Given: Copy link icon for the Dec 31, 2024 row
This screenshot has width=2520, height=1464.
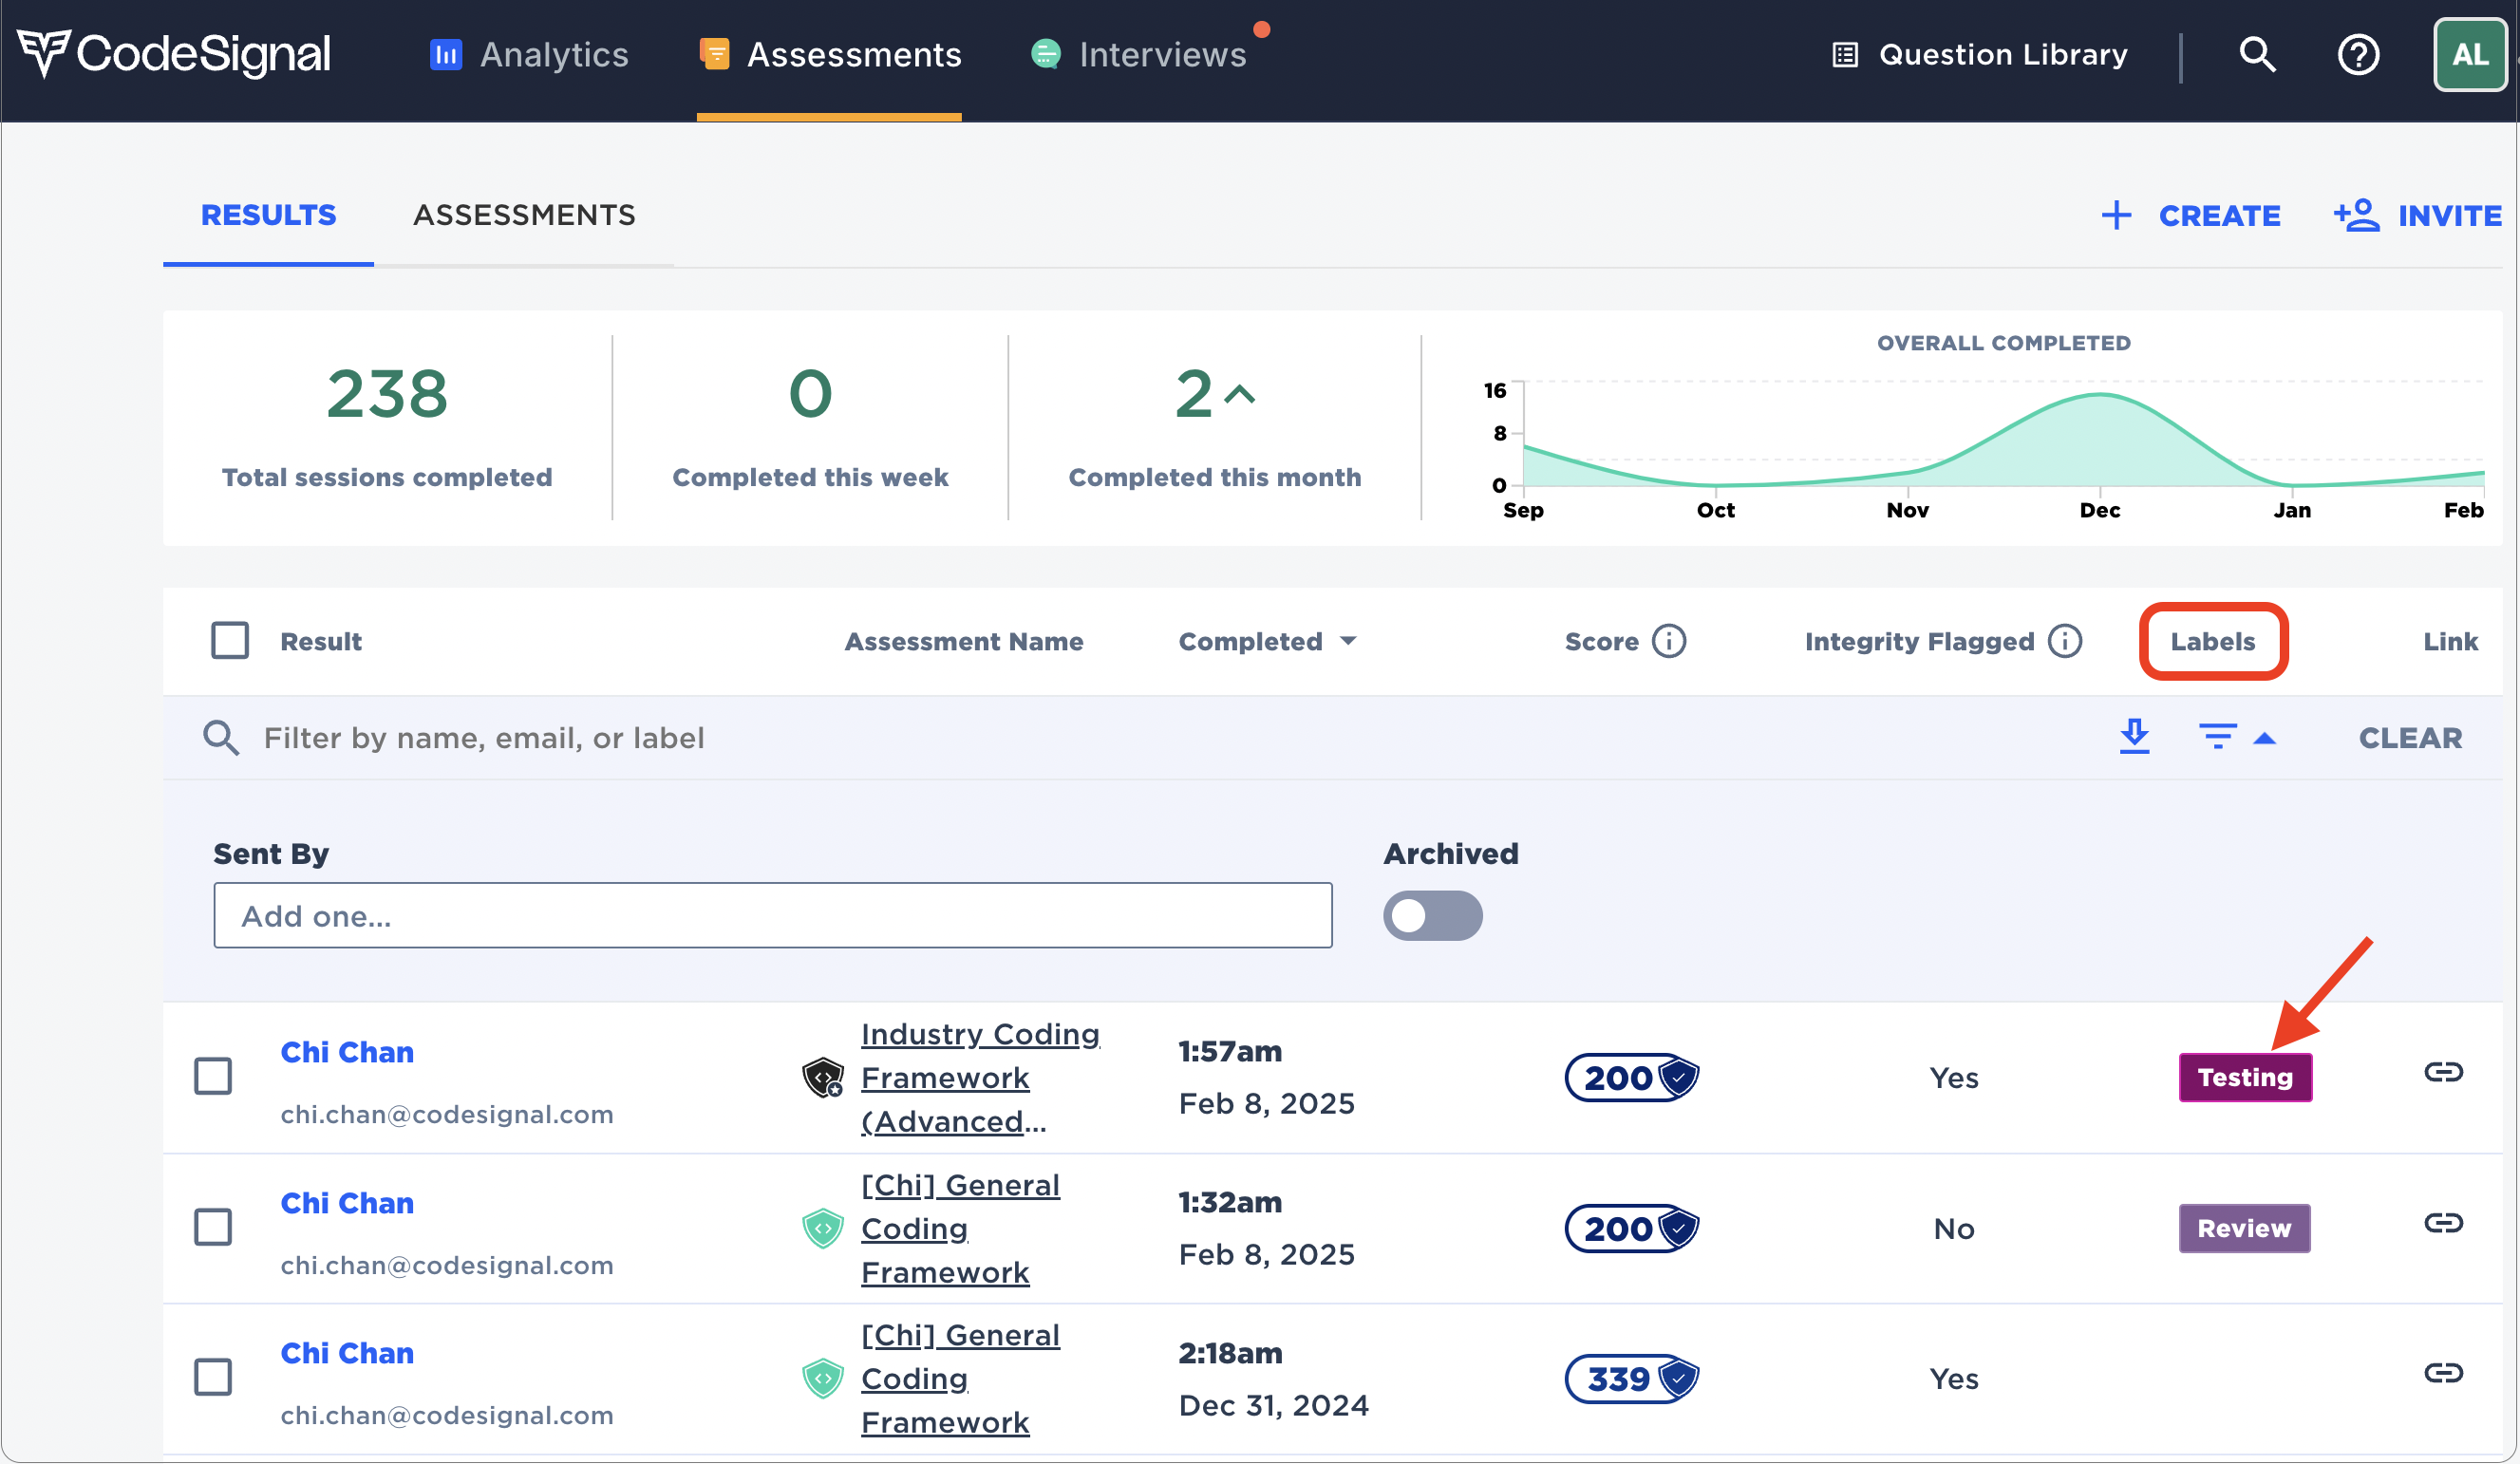Looking at the screenshot, I should coord(2443,1373).
